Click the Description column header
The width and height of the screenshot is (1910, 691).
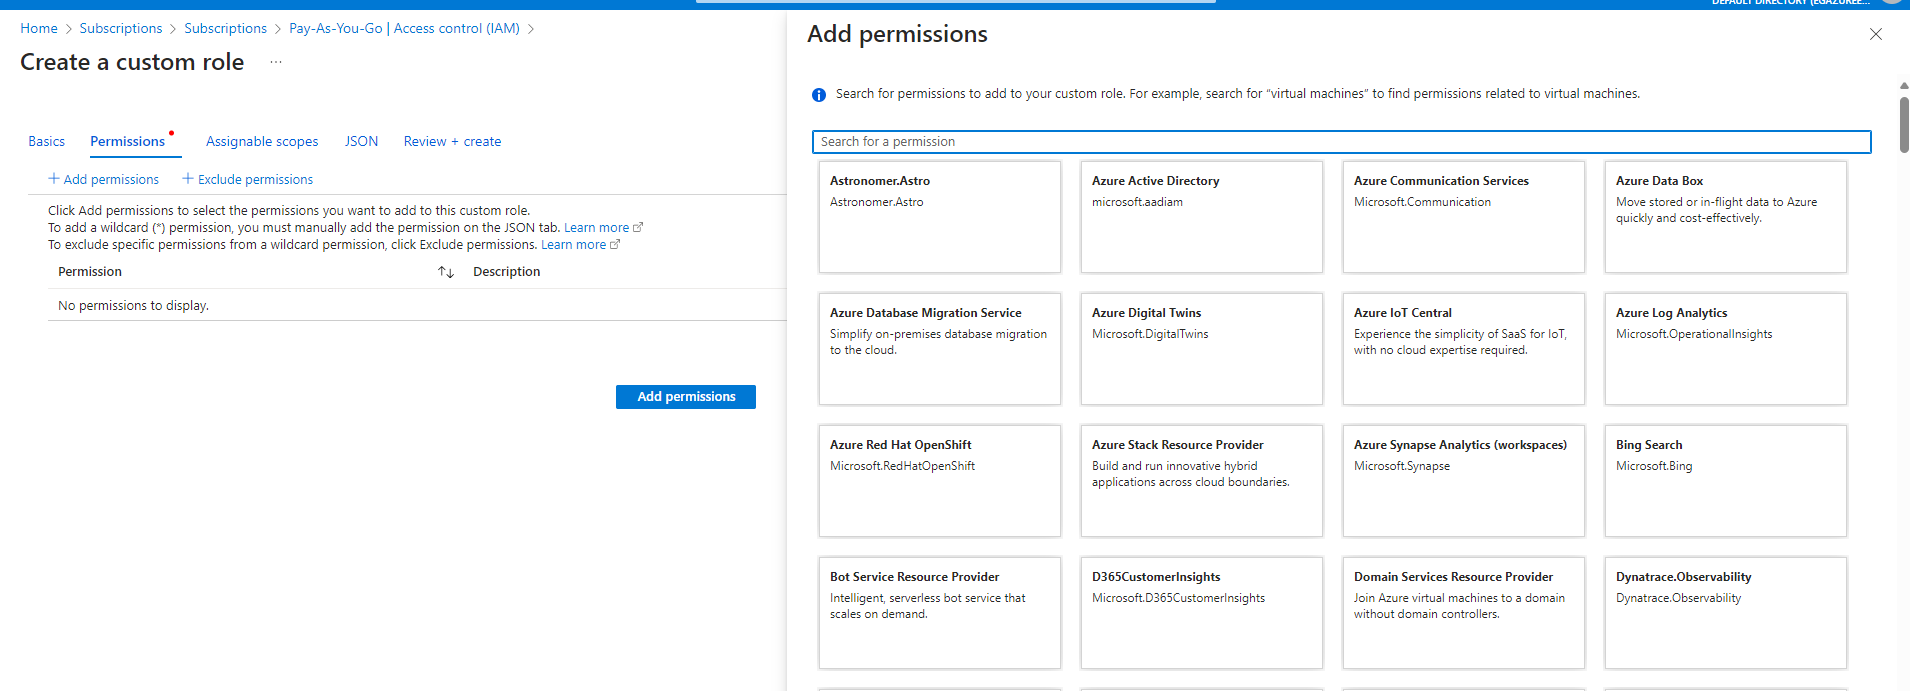507,271
